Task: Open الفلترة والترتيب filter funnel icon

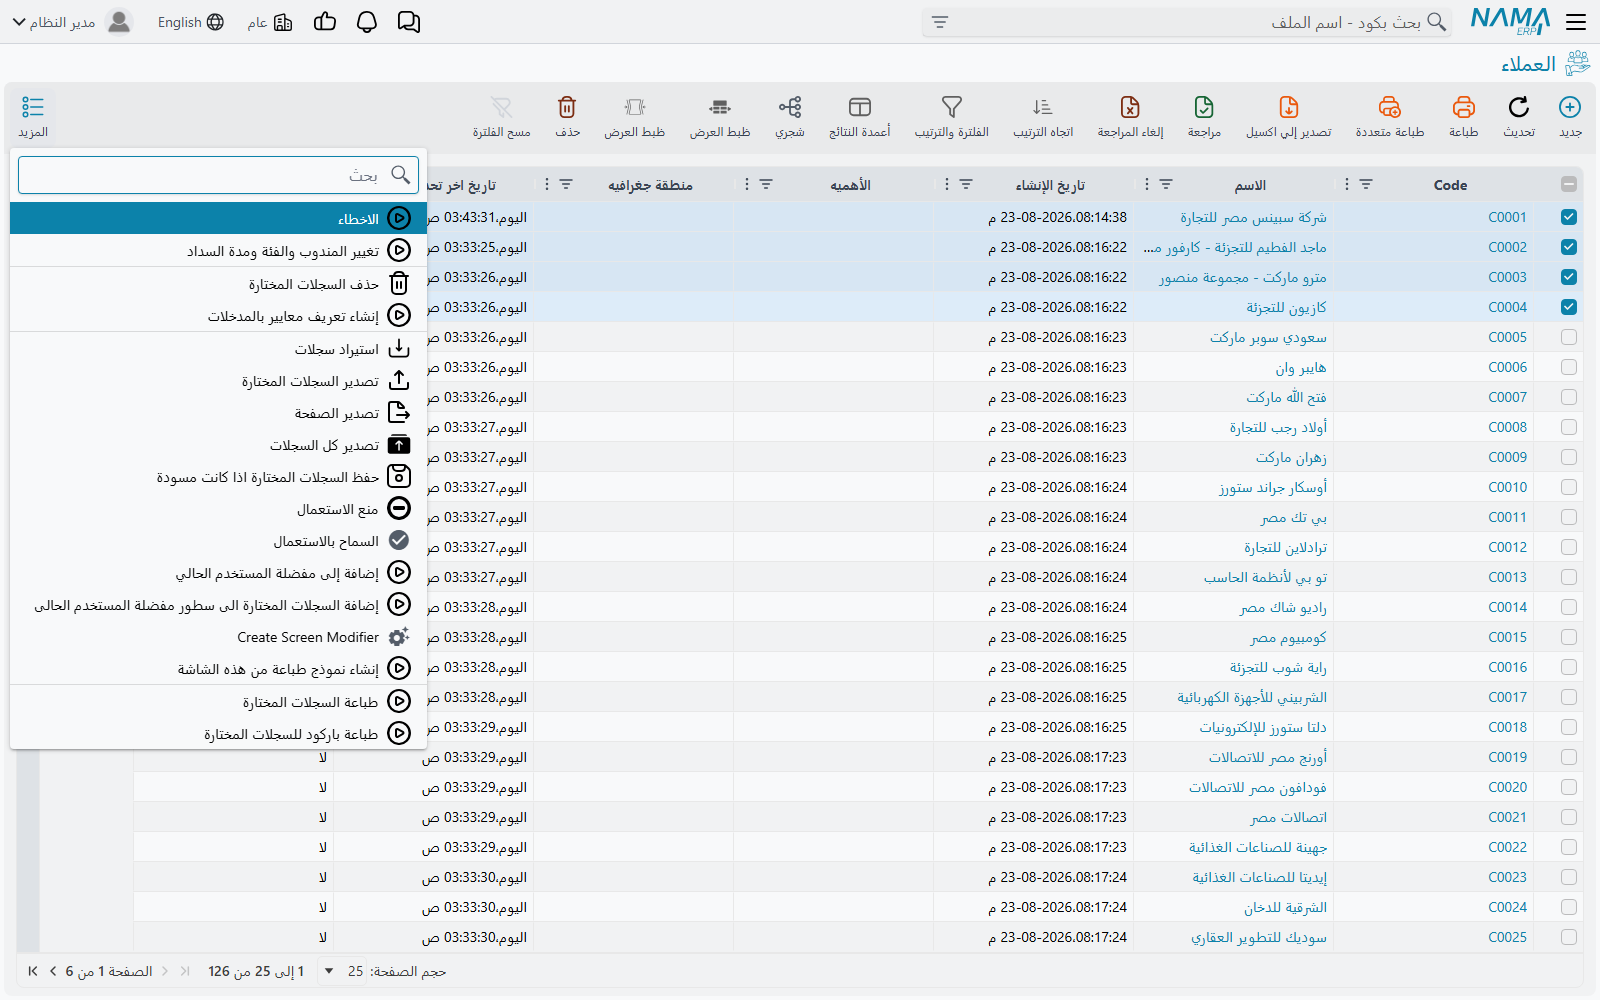Action: [x=952, y=107]
